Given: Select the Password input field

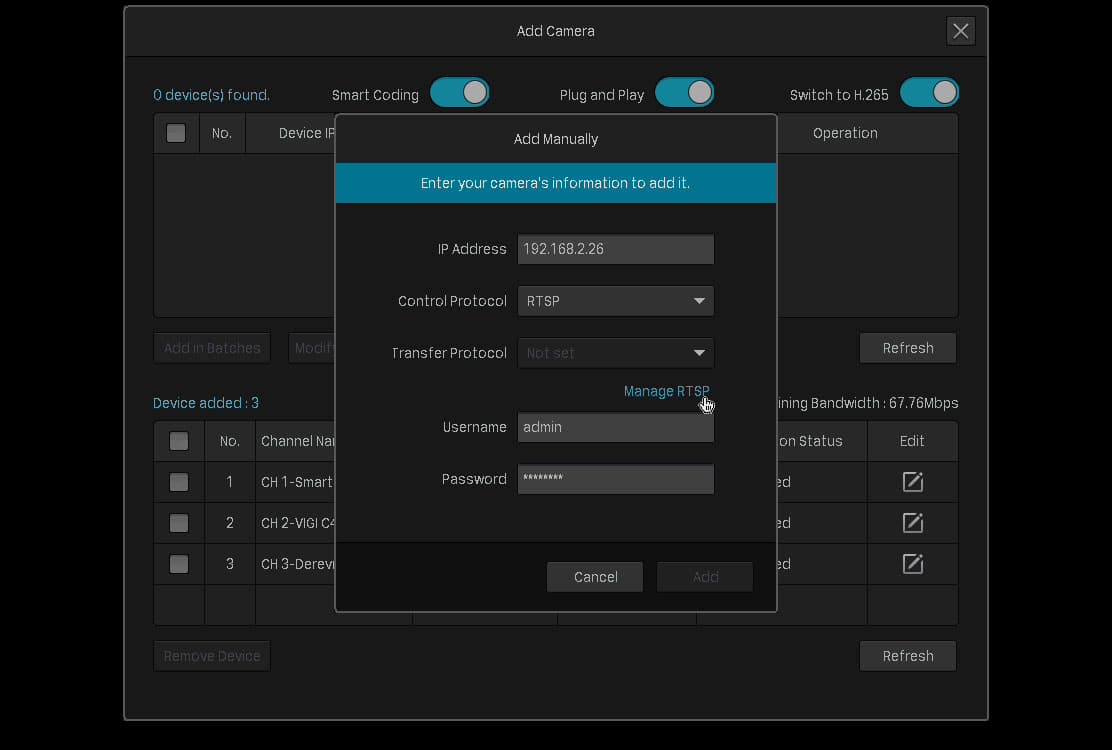Looking at the screenshot, I should (x=616, y=479).
